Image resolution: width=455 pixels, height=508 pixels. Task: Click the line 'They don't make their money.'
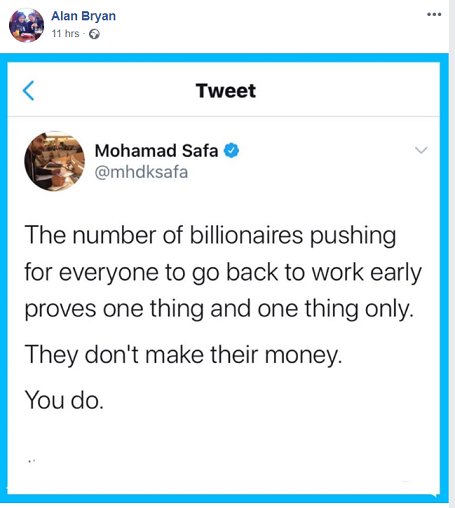click(x=183, y=355)
